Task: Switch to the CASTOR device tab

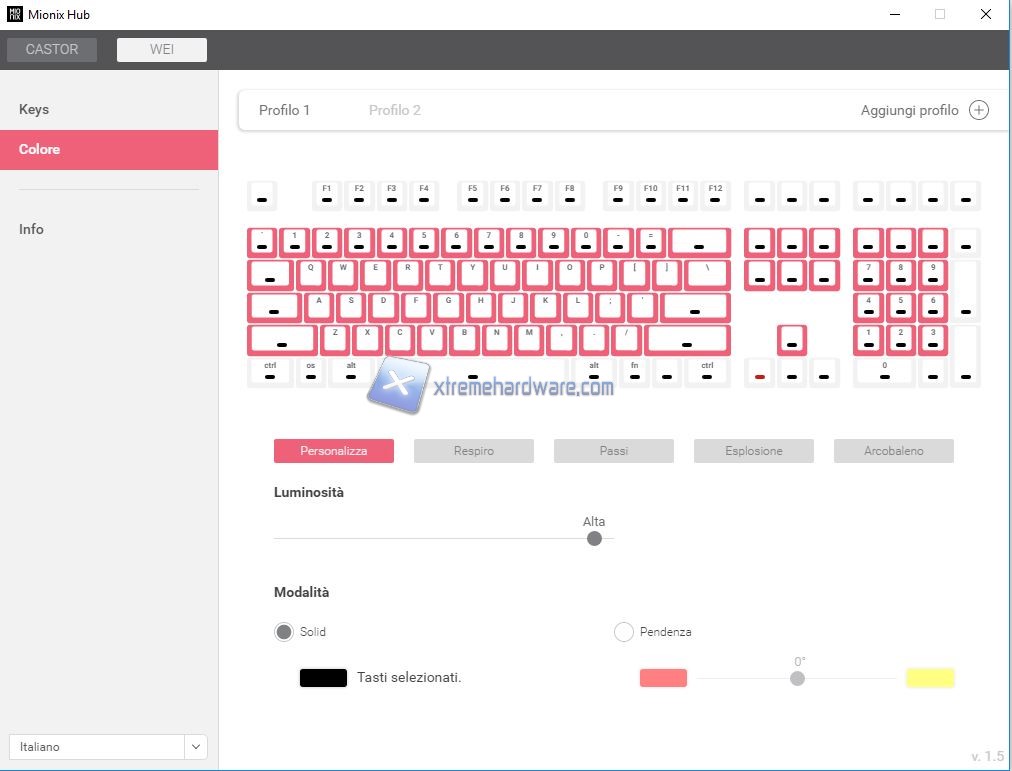Action: 52,50
